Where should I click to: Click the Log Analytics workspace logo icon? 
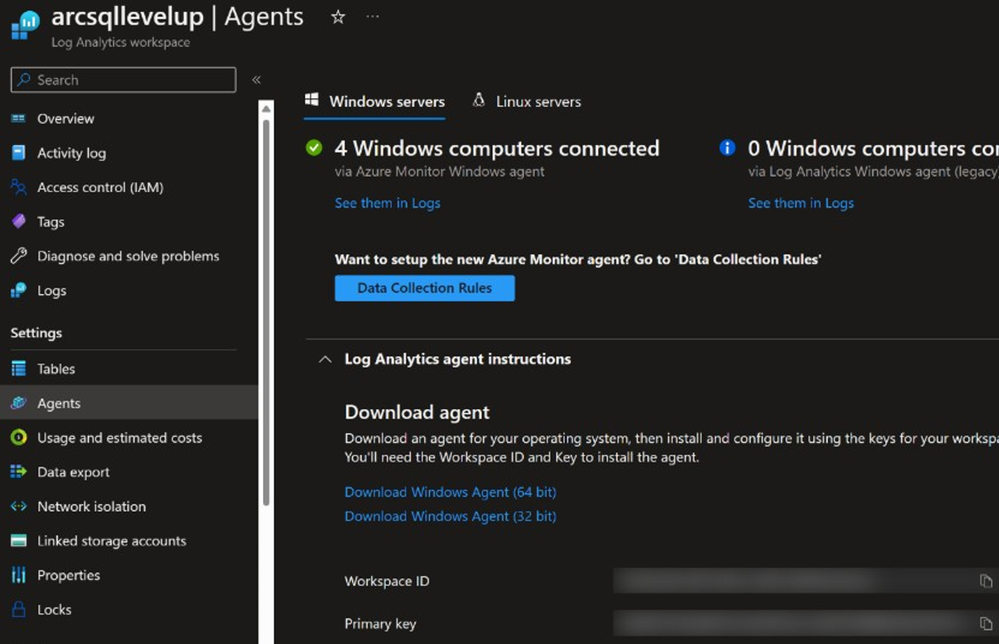point(25,25)
